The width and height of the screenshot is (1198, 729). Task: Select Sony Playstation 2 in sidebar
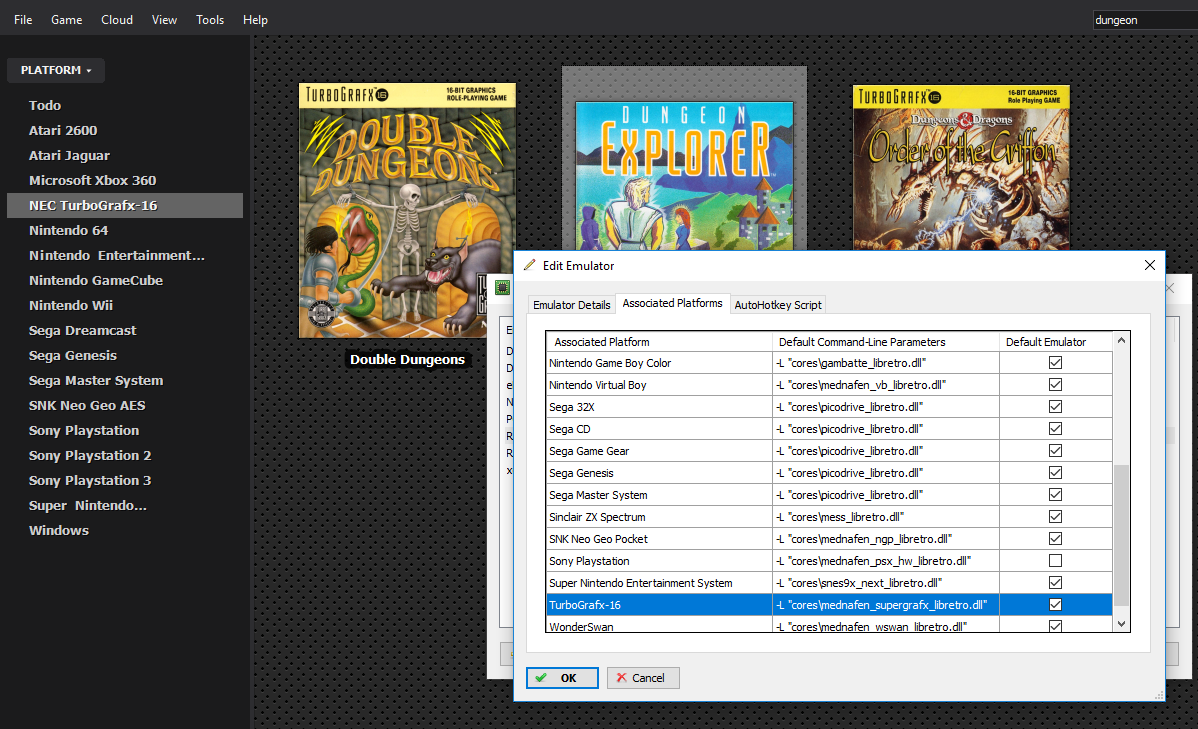90,455
